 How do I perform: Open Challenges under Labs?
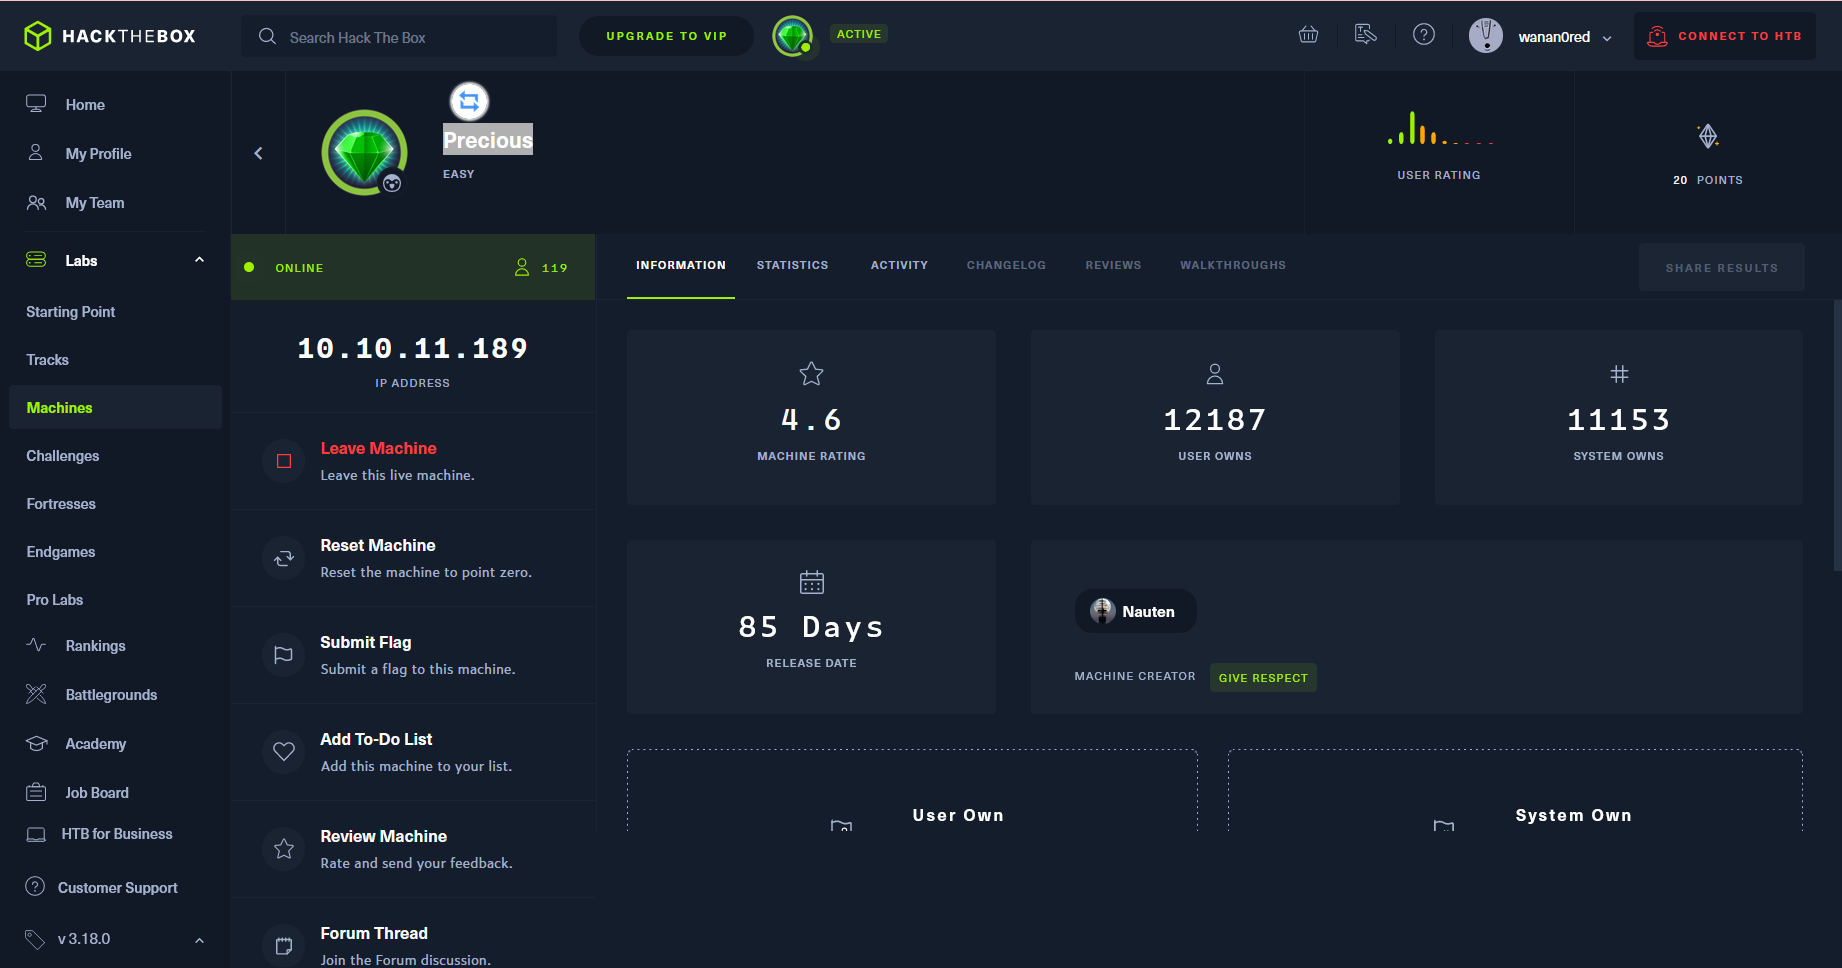(x=63, y=455)
